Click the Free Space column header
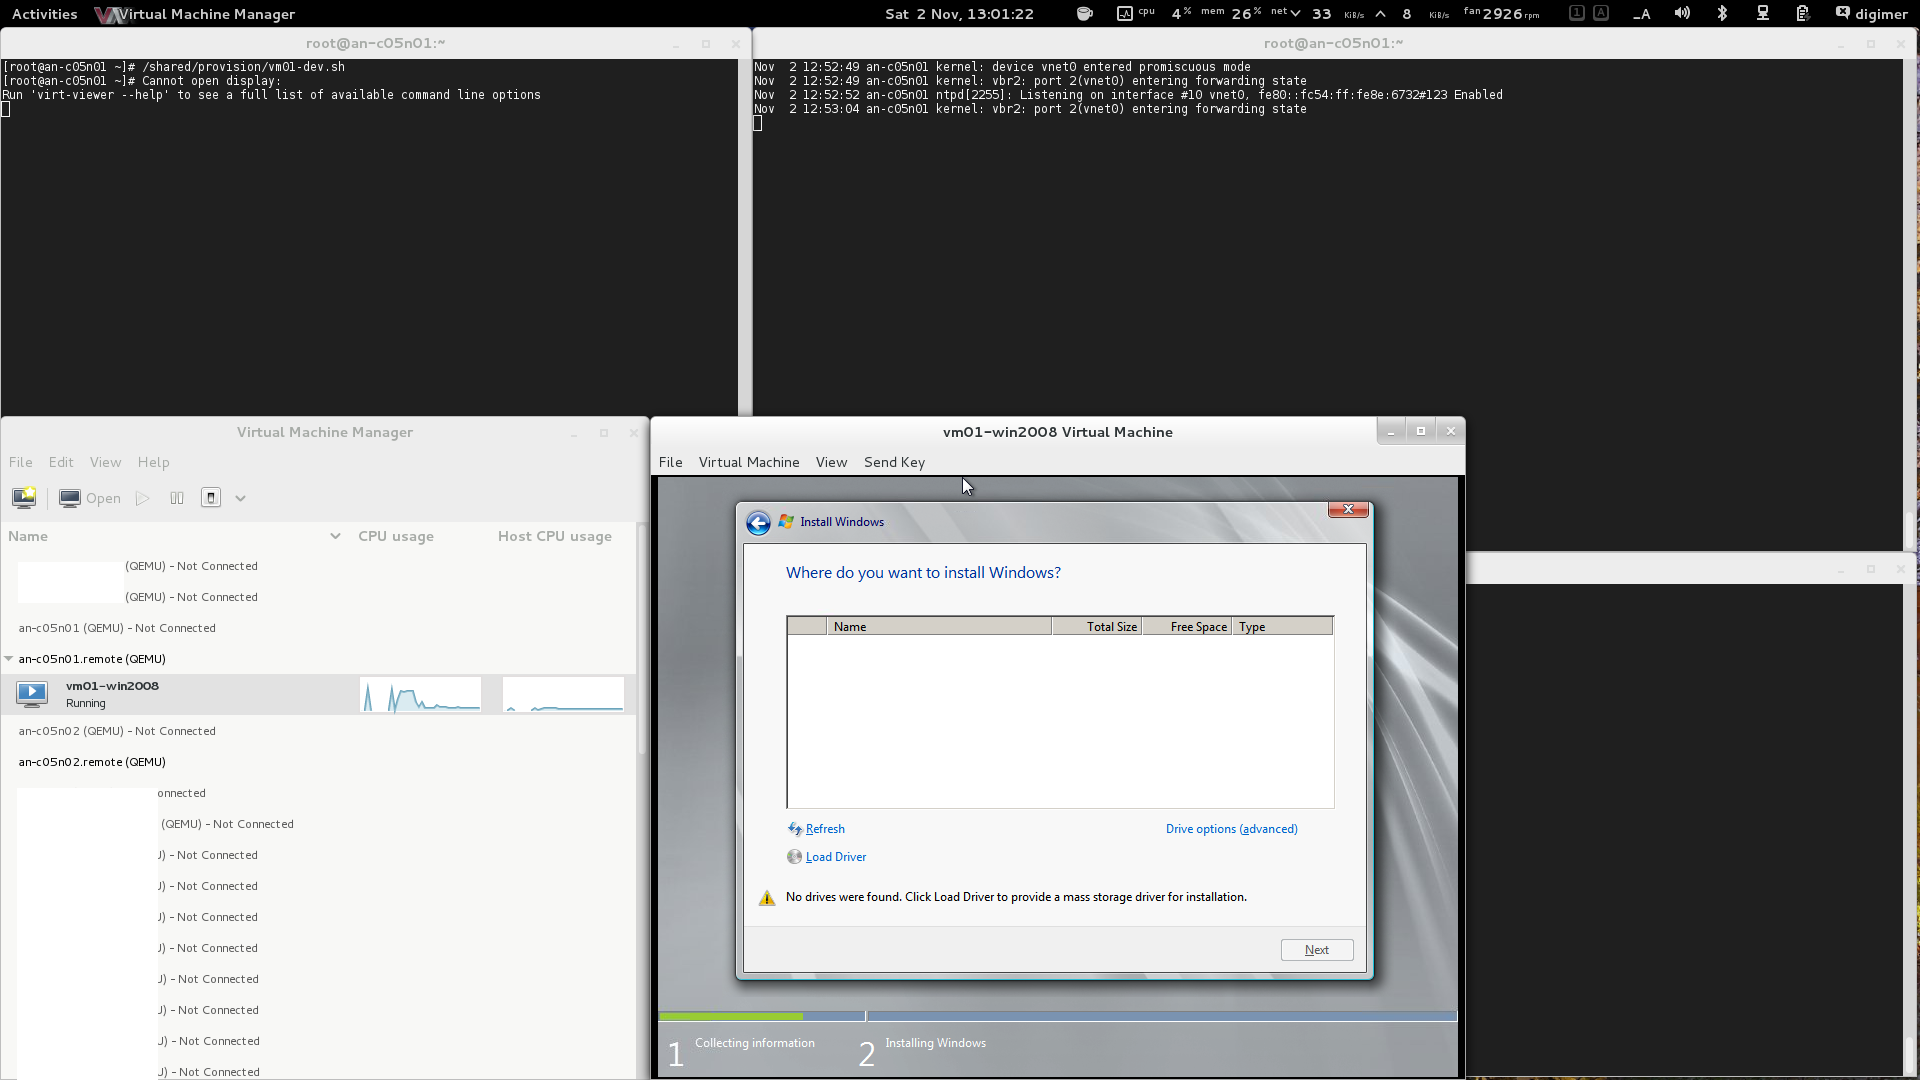1920x1080 pixels. click(1187, 627)
